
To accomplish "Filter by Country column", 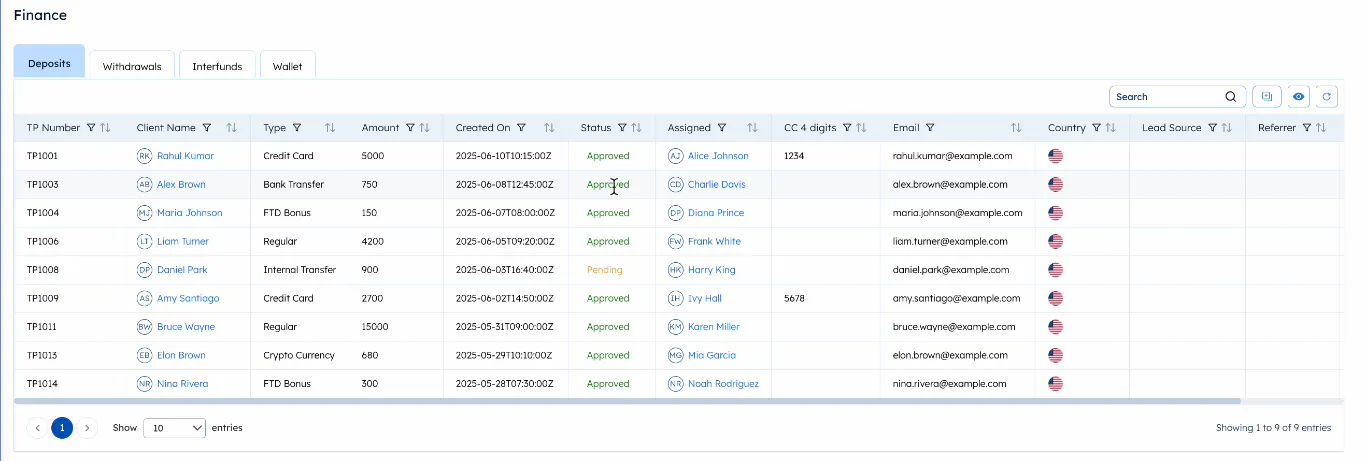I will click(1096, 128).
